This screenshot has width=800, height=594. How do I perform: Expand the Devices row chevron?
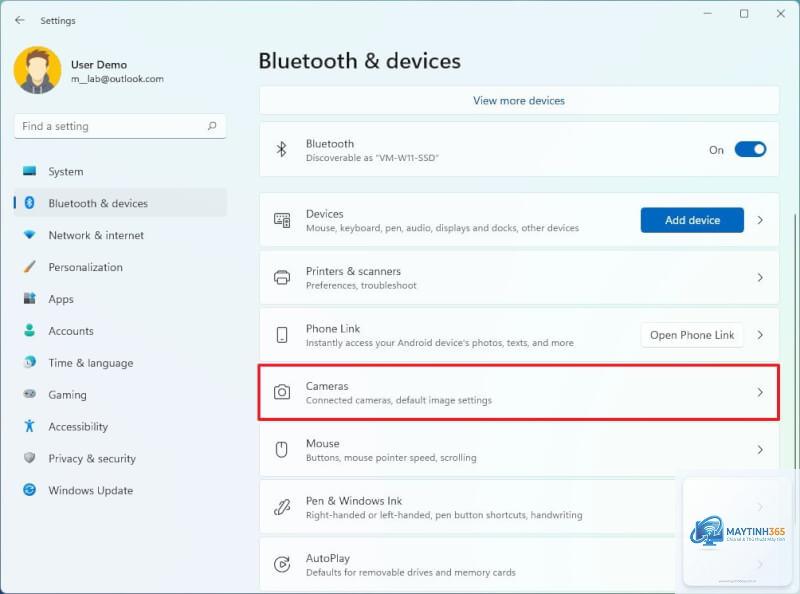760,220
